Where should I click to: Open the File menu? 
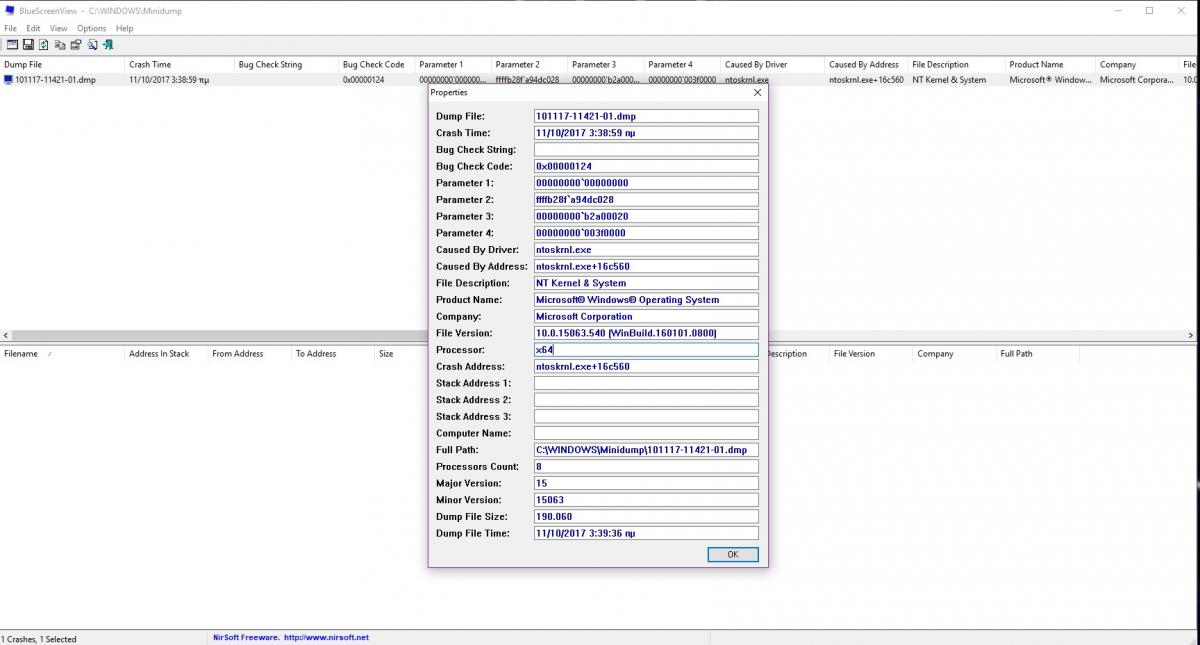click(10, 28)
